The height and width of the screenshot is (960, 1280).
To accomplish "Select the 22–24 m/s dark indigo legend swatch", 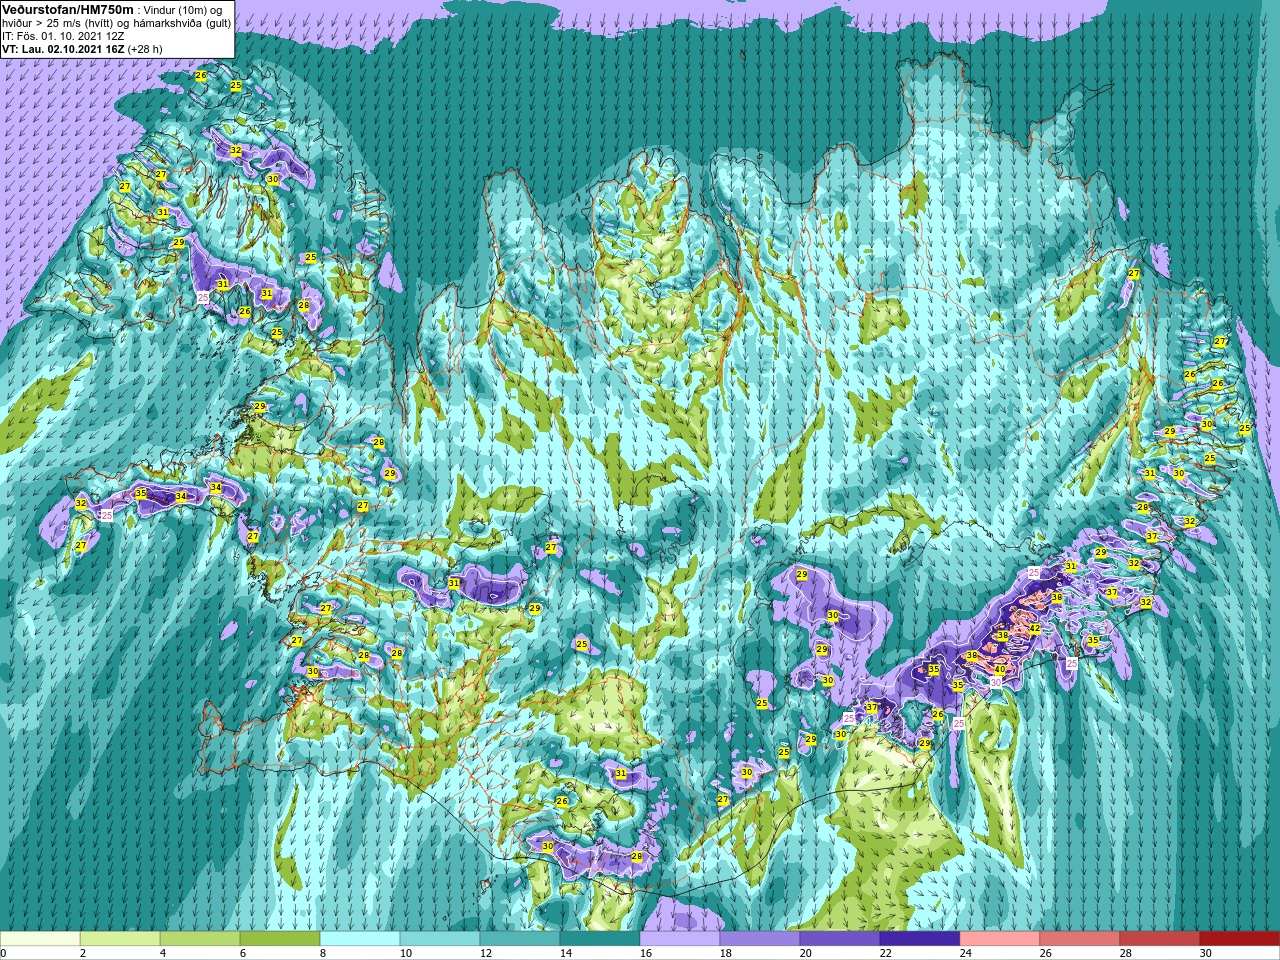I will [920, 939].
